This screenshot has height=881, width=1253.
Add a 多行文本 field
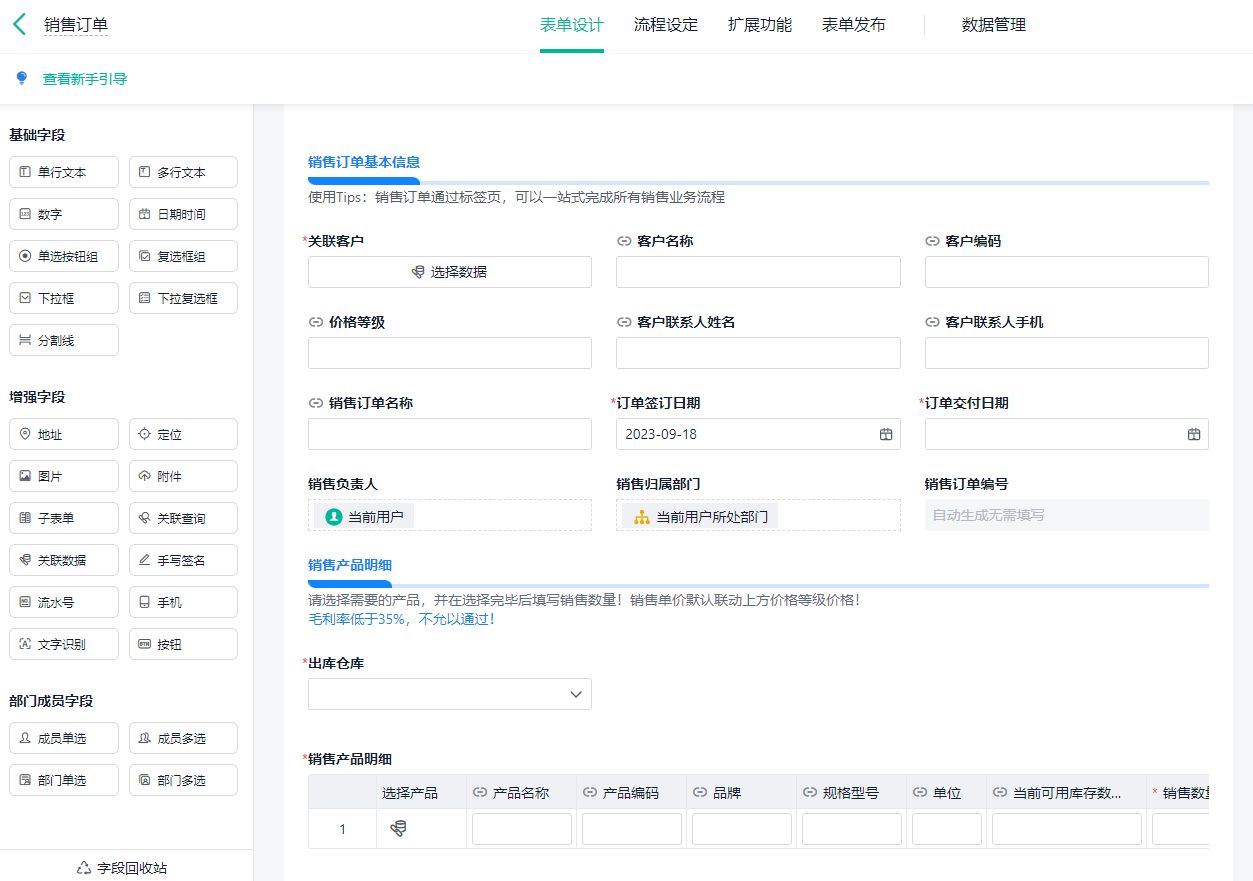[x=183, y=172]
